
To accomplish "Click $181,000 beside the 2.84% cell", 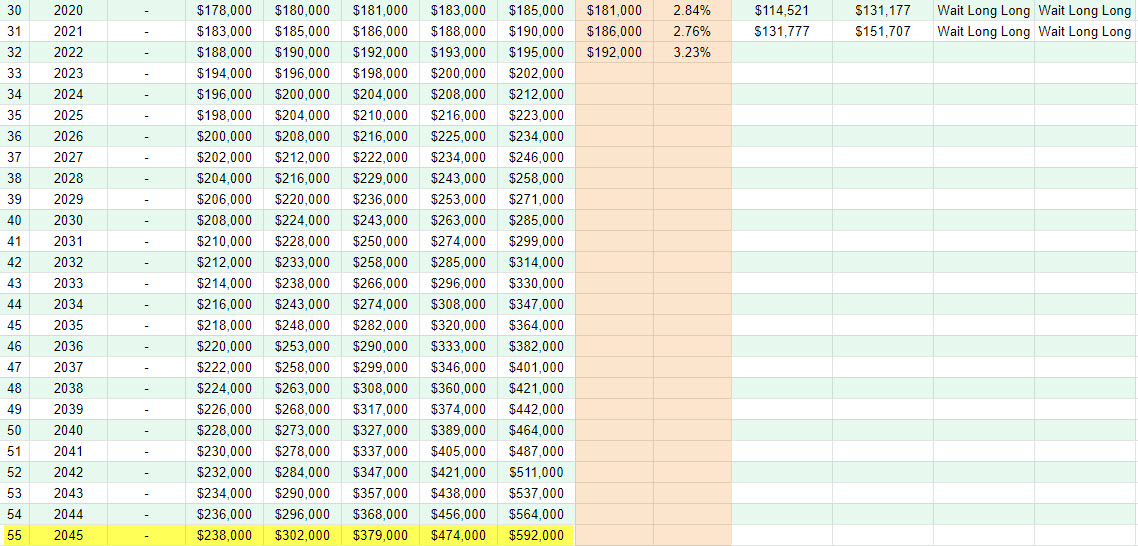I will (x=614, y=10).
